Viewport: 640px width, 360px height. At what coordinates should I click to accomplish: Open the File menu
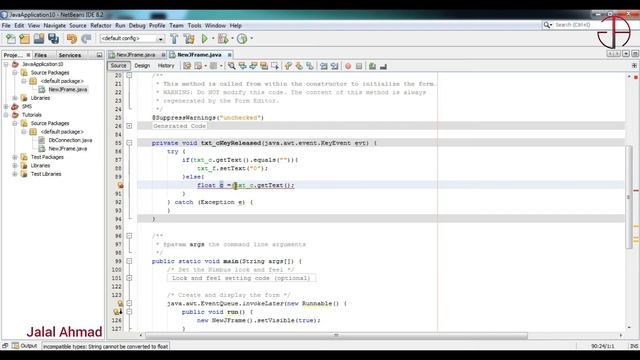[6, 25]
